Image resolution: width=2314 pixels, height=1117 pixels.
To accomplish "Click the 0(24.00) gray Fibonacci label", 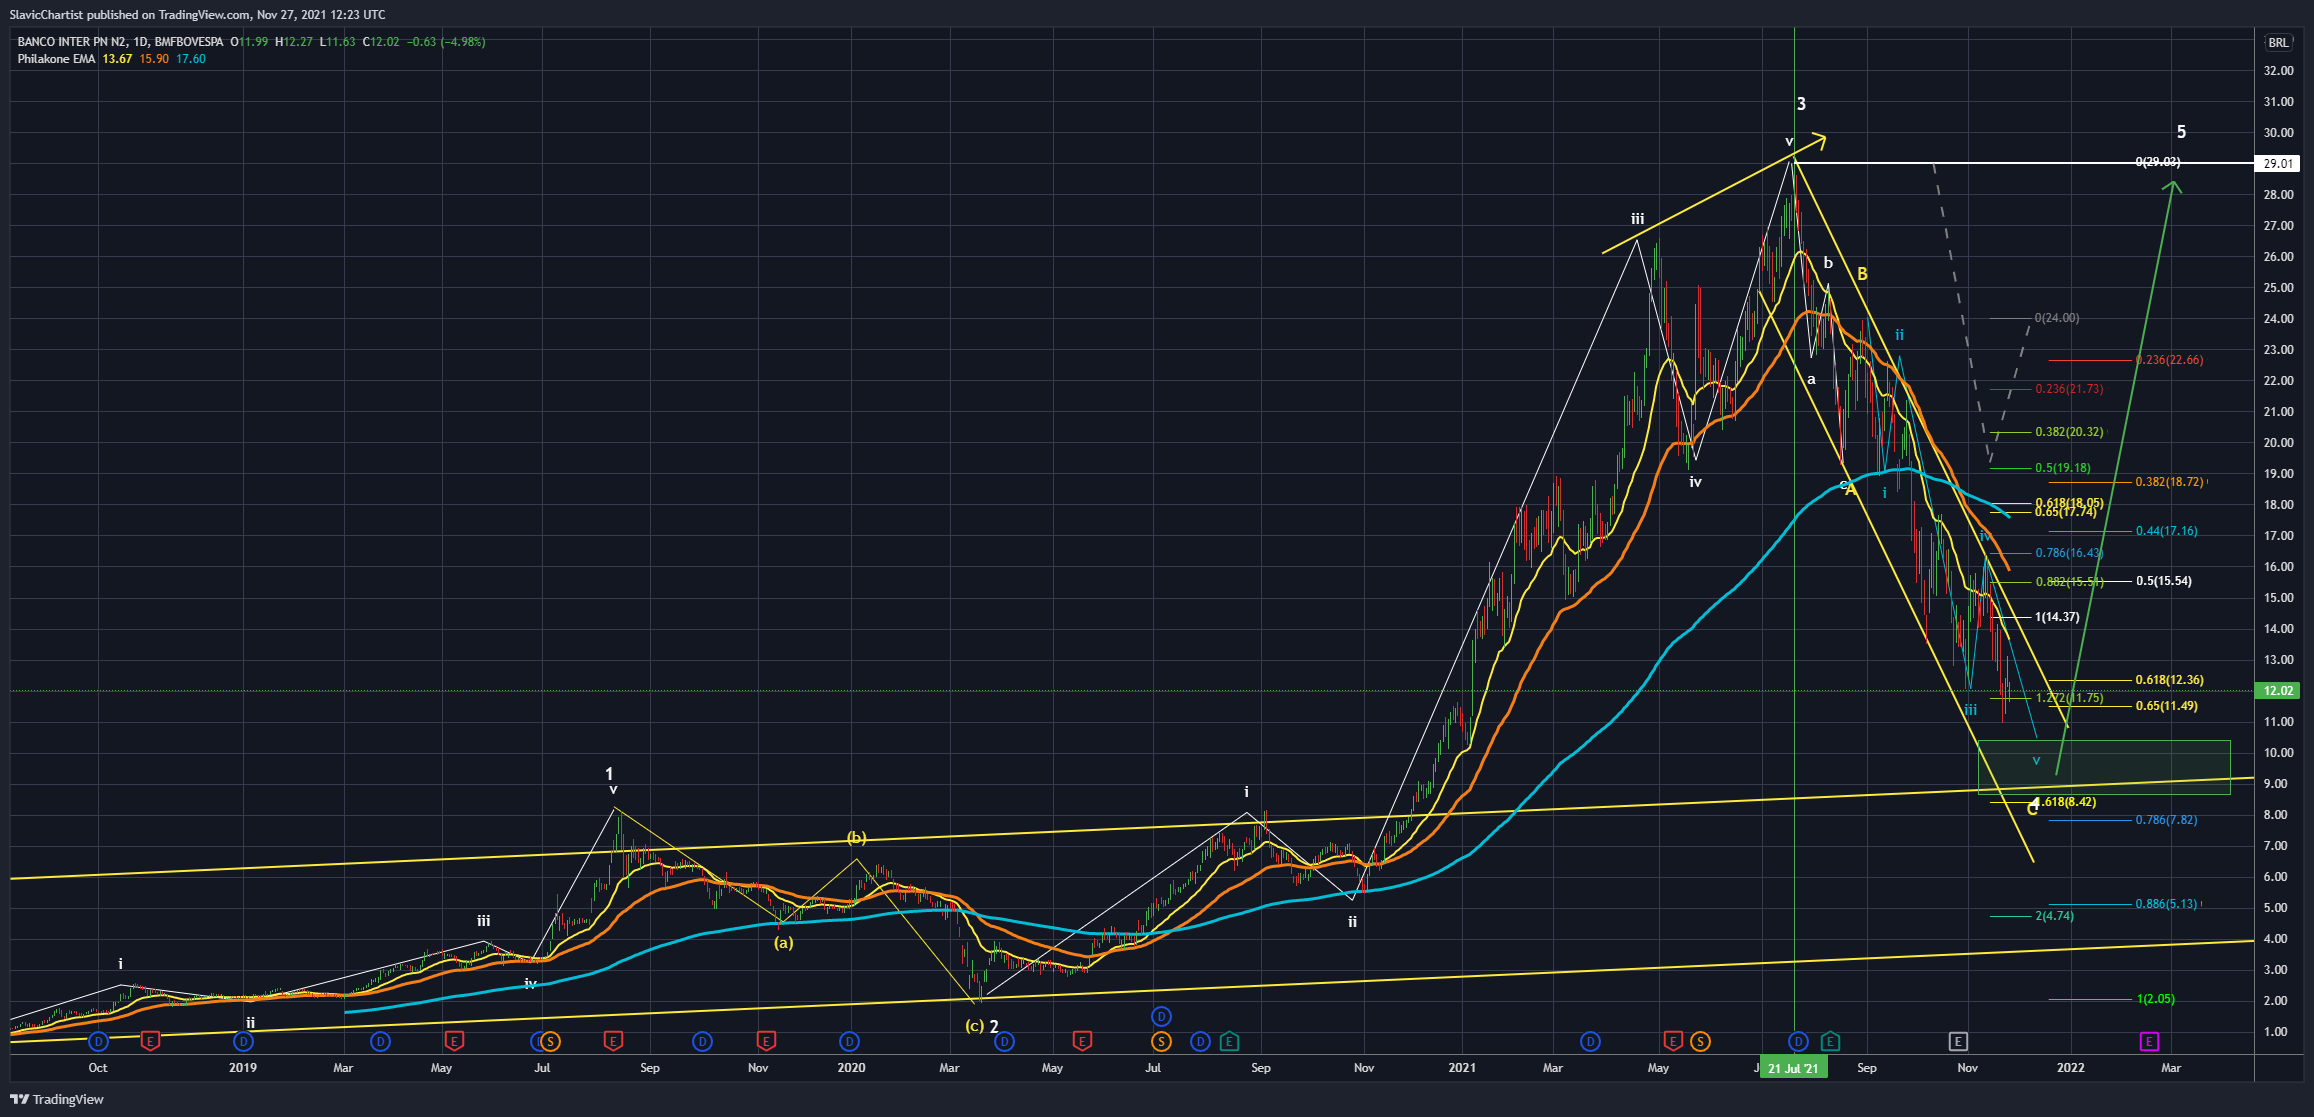I will point(2057,318).
